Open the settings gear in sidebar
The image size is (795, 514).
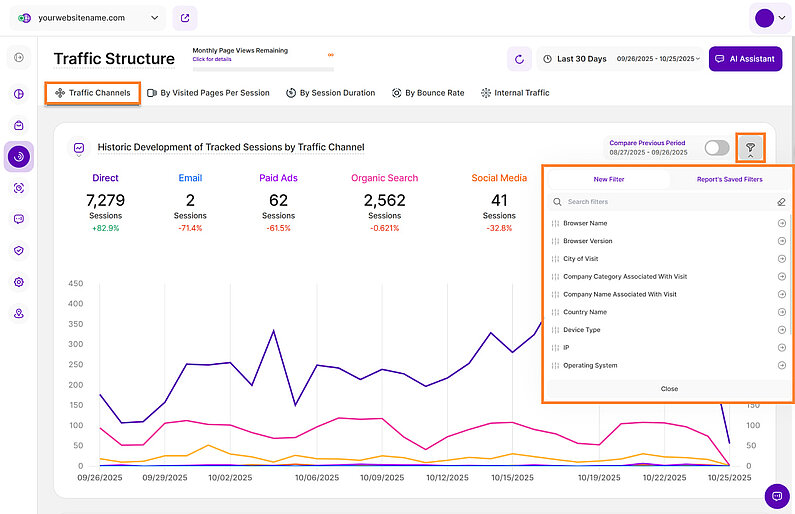pyautogui.click(x=19, y=282)
